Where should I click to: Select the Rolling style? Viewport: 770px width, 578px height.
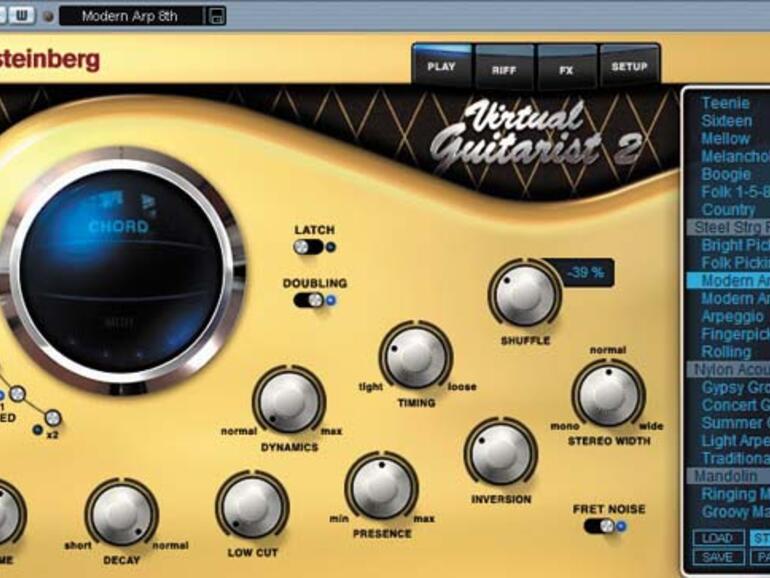tap(729, 352)
